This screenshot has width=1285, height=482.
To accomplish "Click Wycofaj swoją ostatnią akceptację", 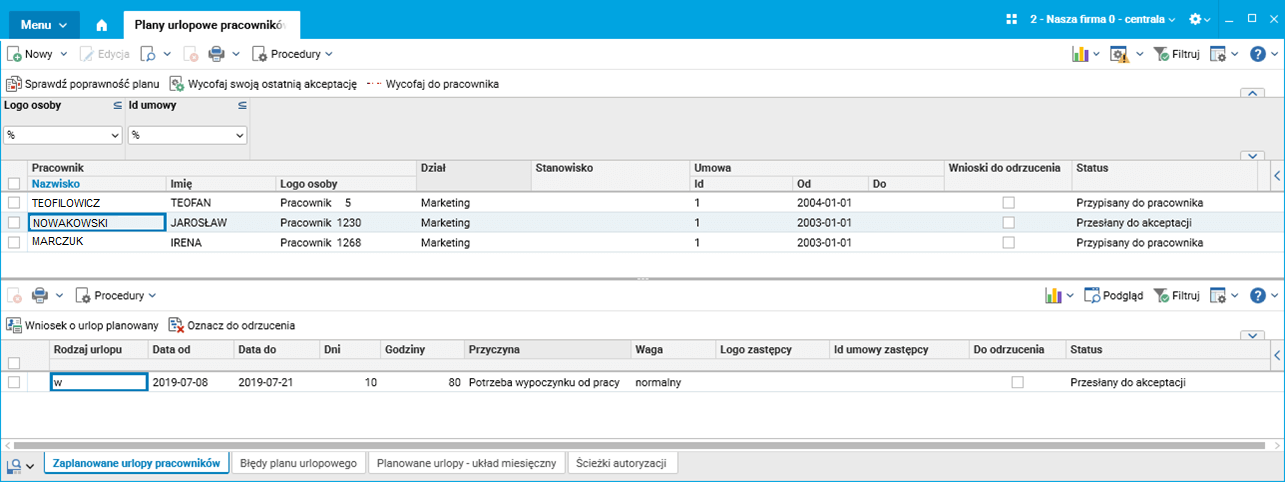I will coord(263,84).
